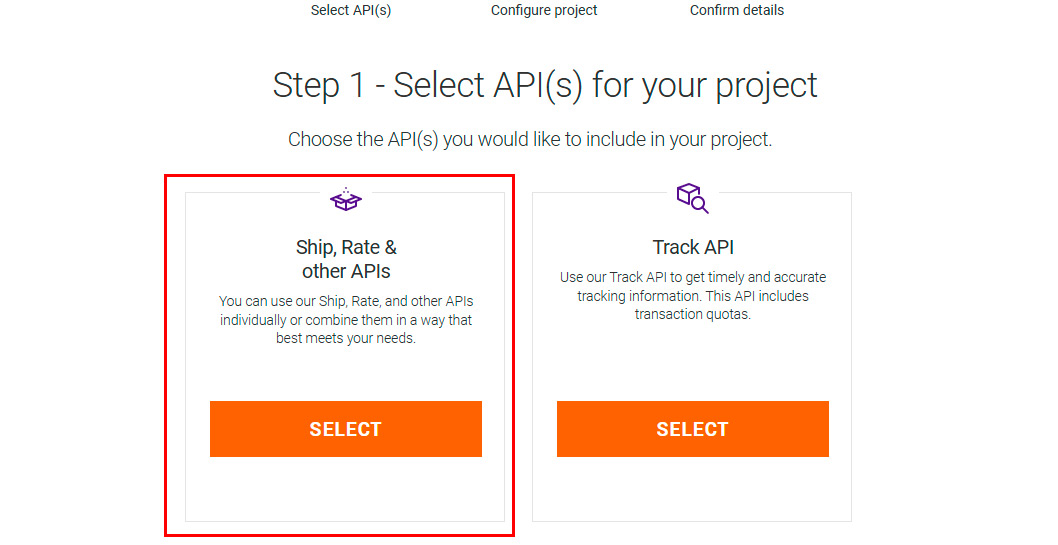Click the "Step 1 - Select API(s)" heading

545,85
